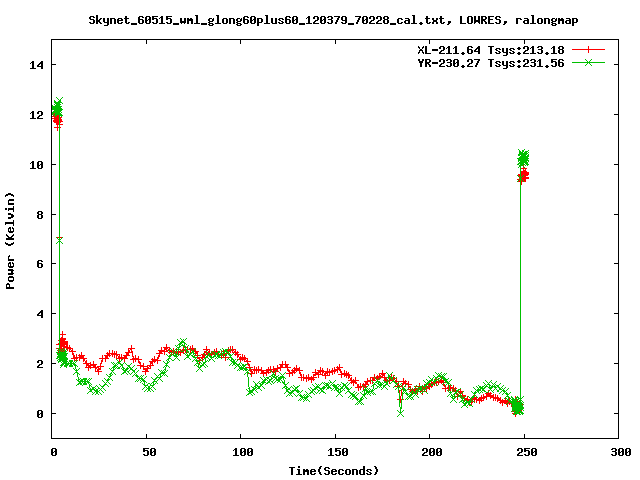
Task: Click the green legend line sample for YR
Action: click(x=588, y=62)
